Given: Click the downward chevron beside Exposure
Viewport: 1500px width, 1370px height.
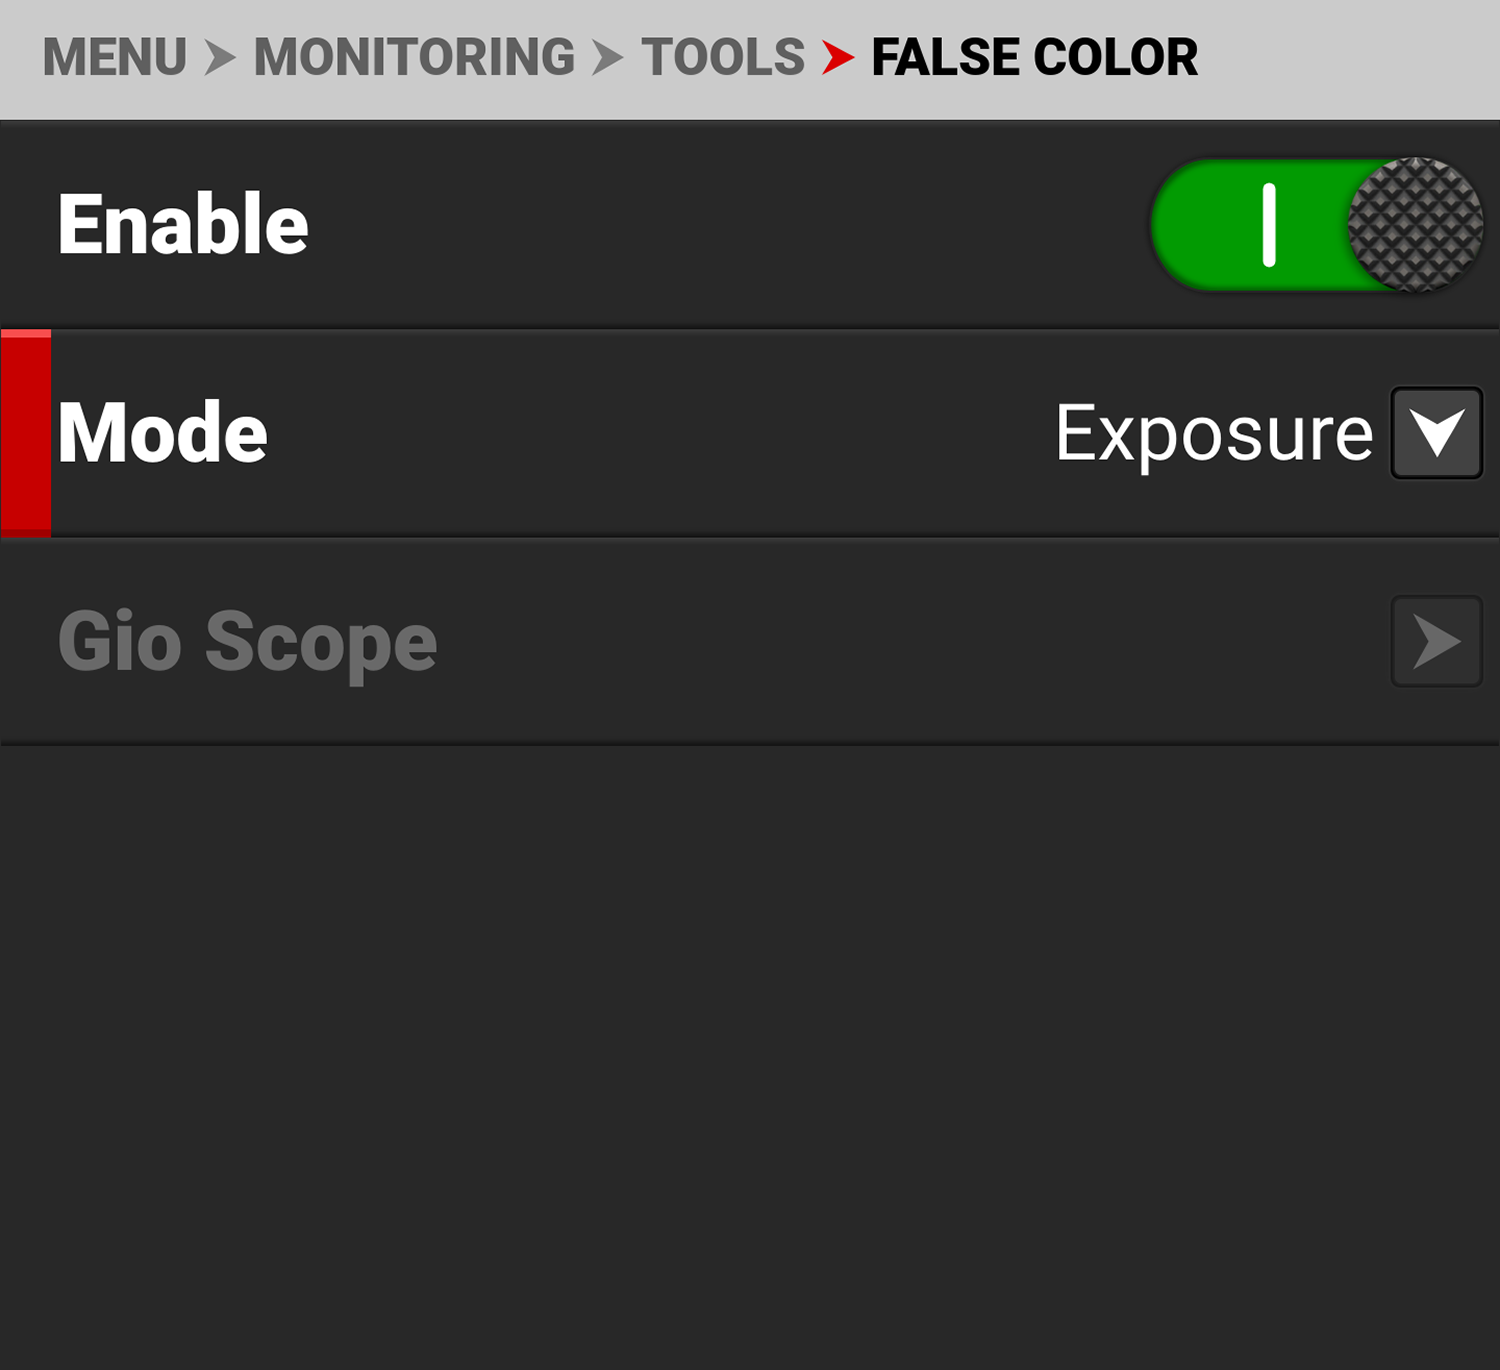Looking at the screenshot, I should [1435, 432].
